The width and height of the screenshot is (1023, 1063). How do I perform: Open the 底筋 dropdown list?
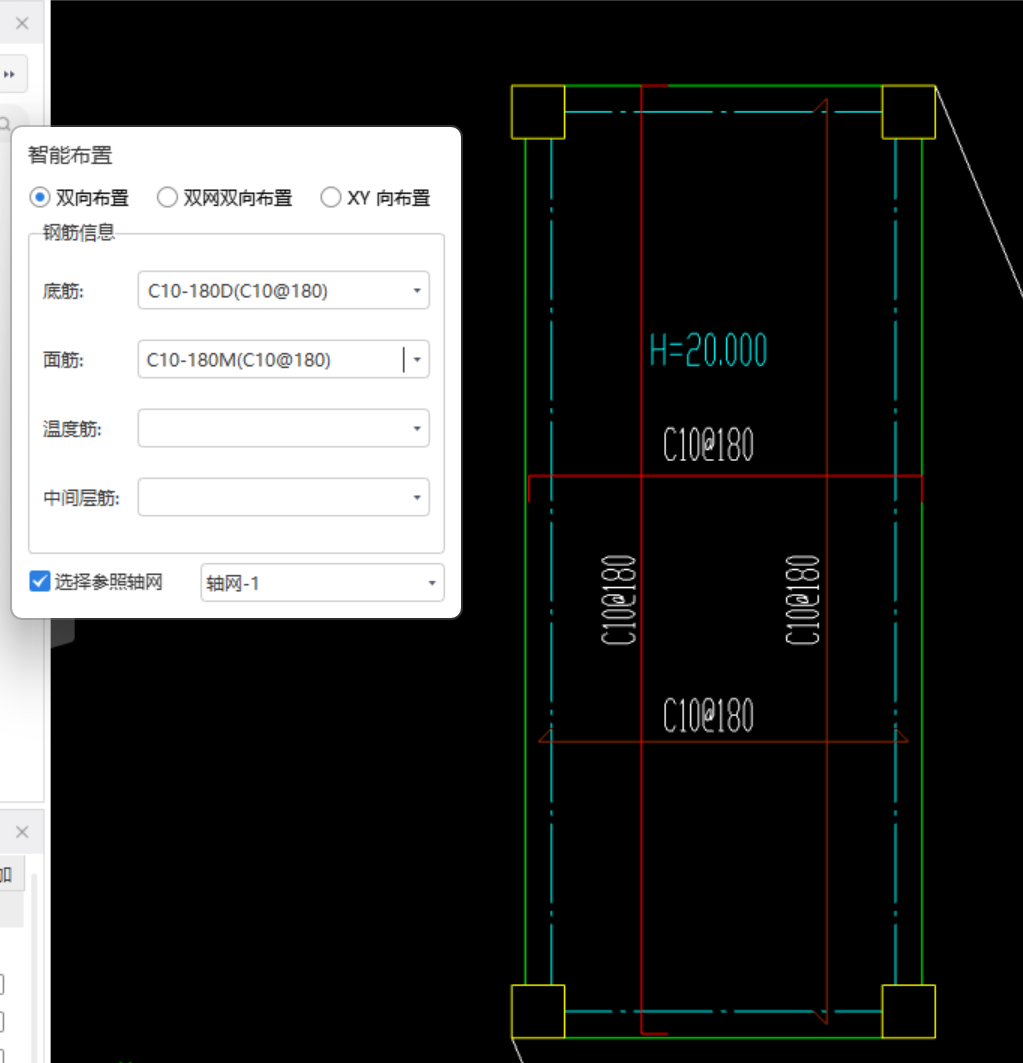pos(417,290)
